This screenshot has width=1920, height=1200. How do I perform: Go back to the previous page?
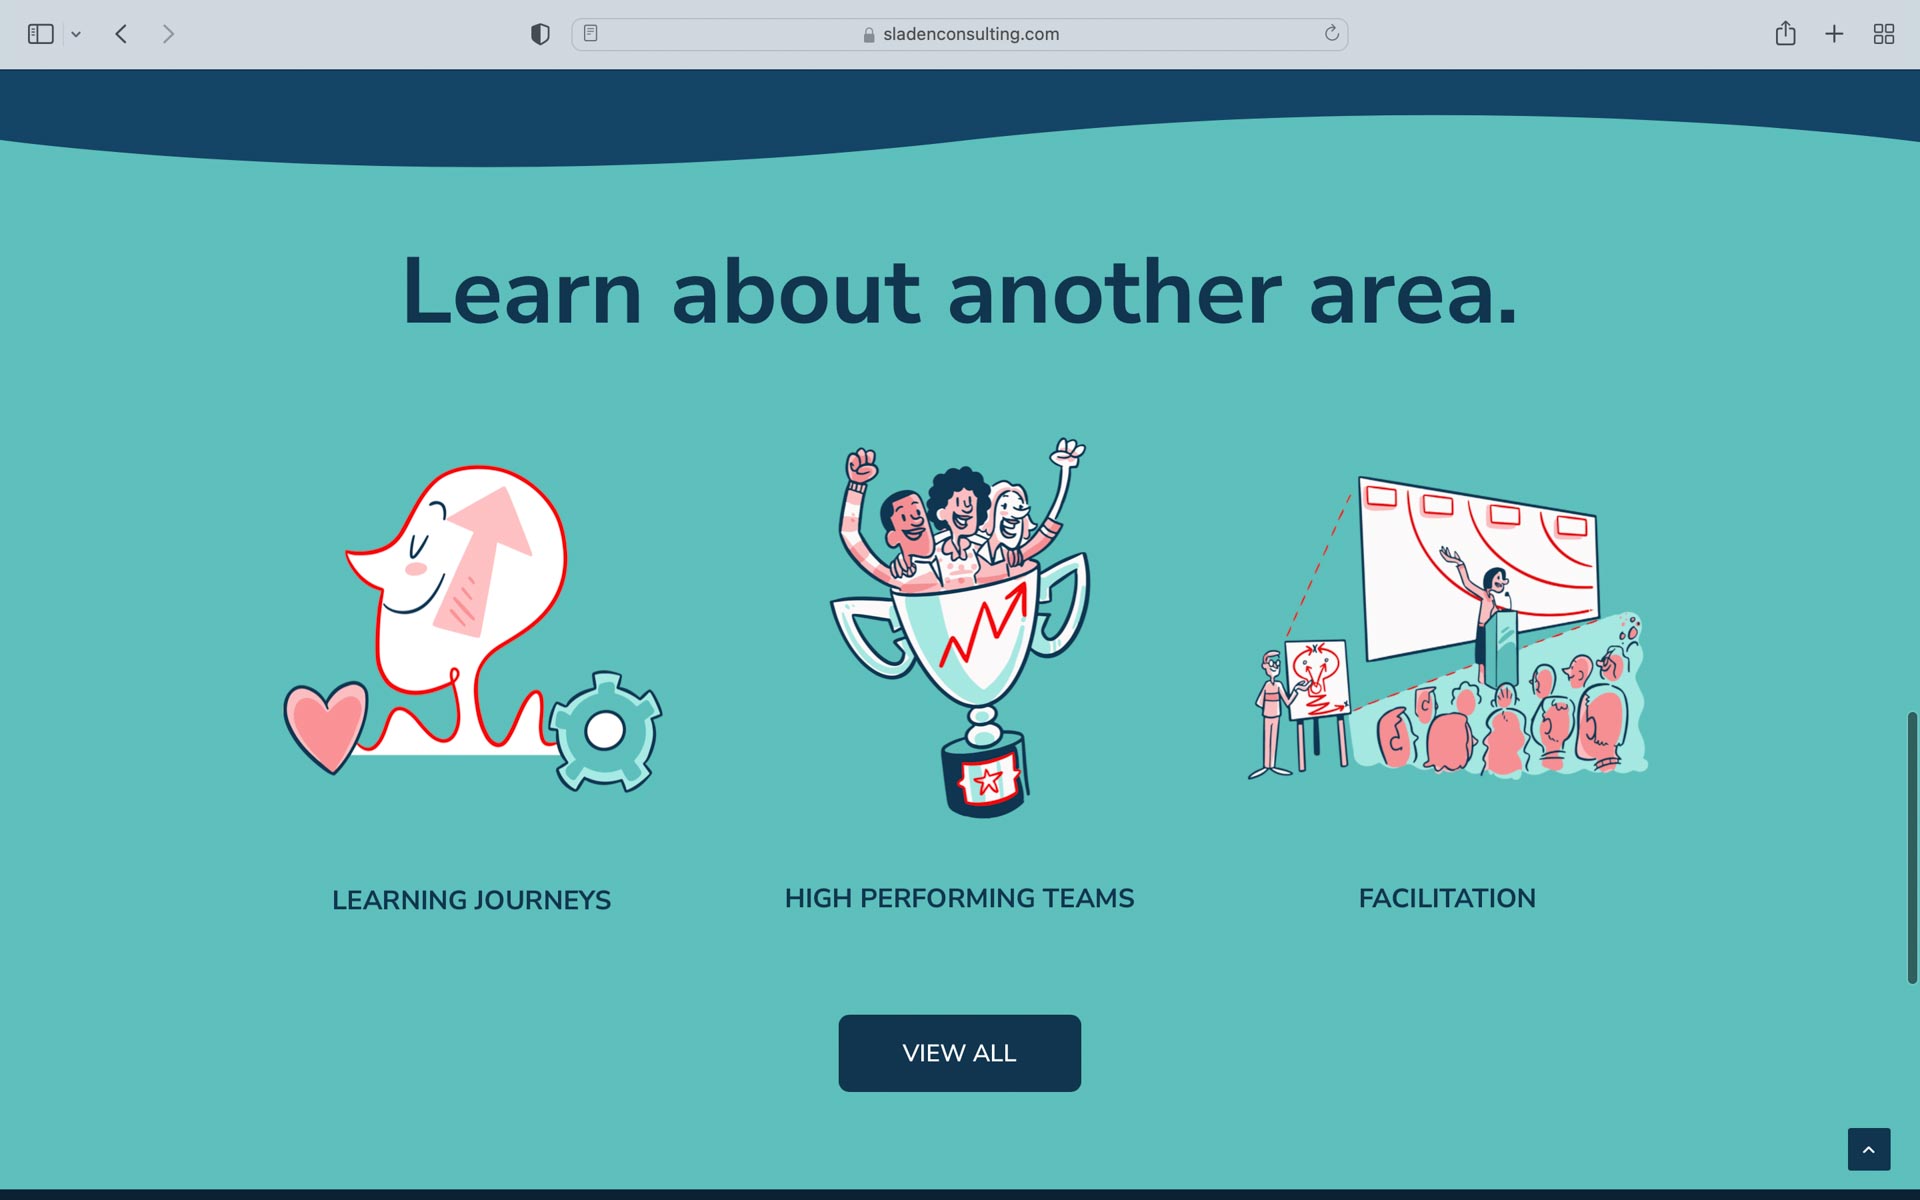[x=121, y=34]
